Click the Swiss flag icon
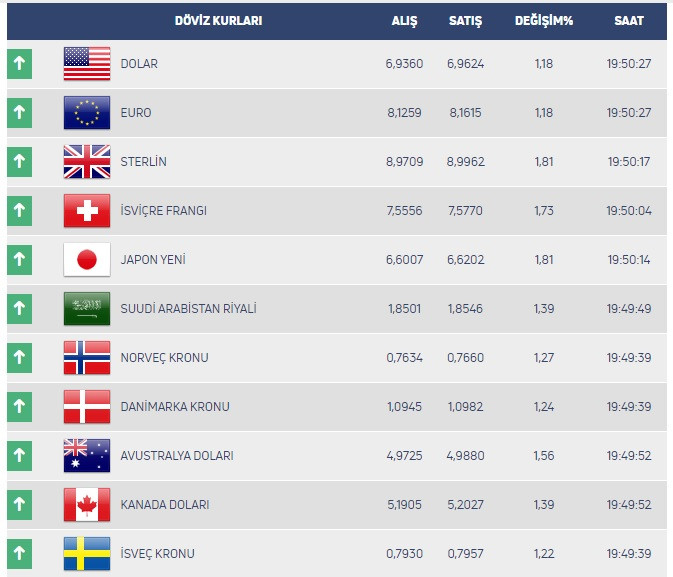 [x=87, y=211]
